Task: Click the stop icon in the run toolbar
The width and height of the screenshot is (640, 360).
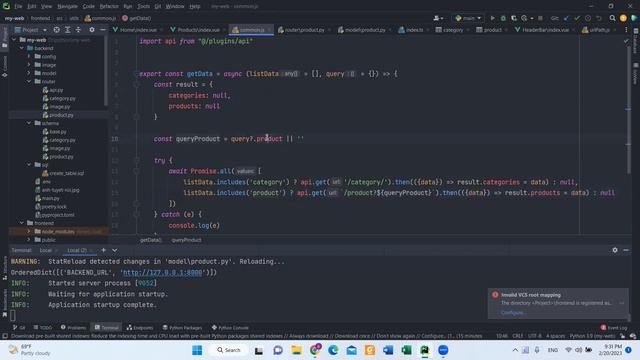Action: click(x=540, y=18)
